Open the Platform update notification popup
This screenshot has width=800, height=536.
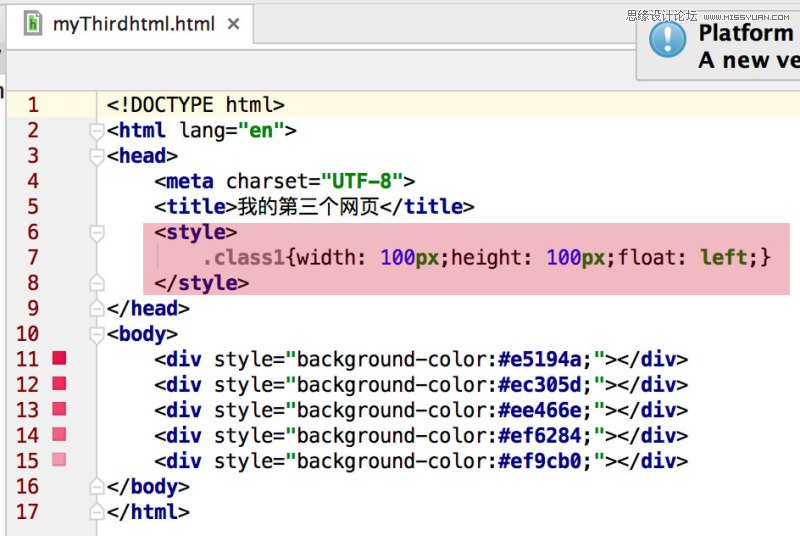pyautogui.click(x=745, y=45)
